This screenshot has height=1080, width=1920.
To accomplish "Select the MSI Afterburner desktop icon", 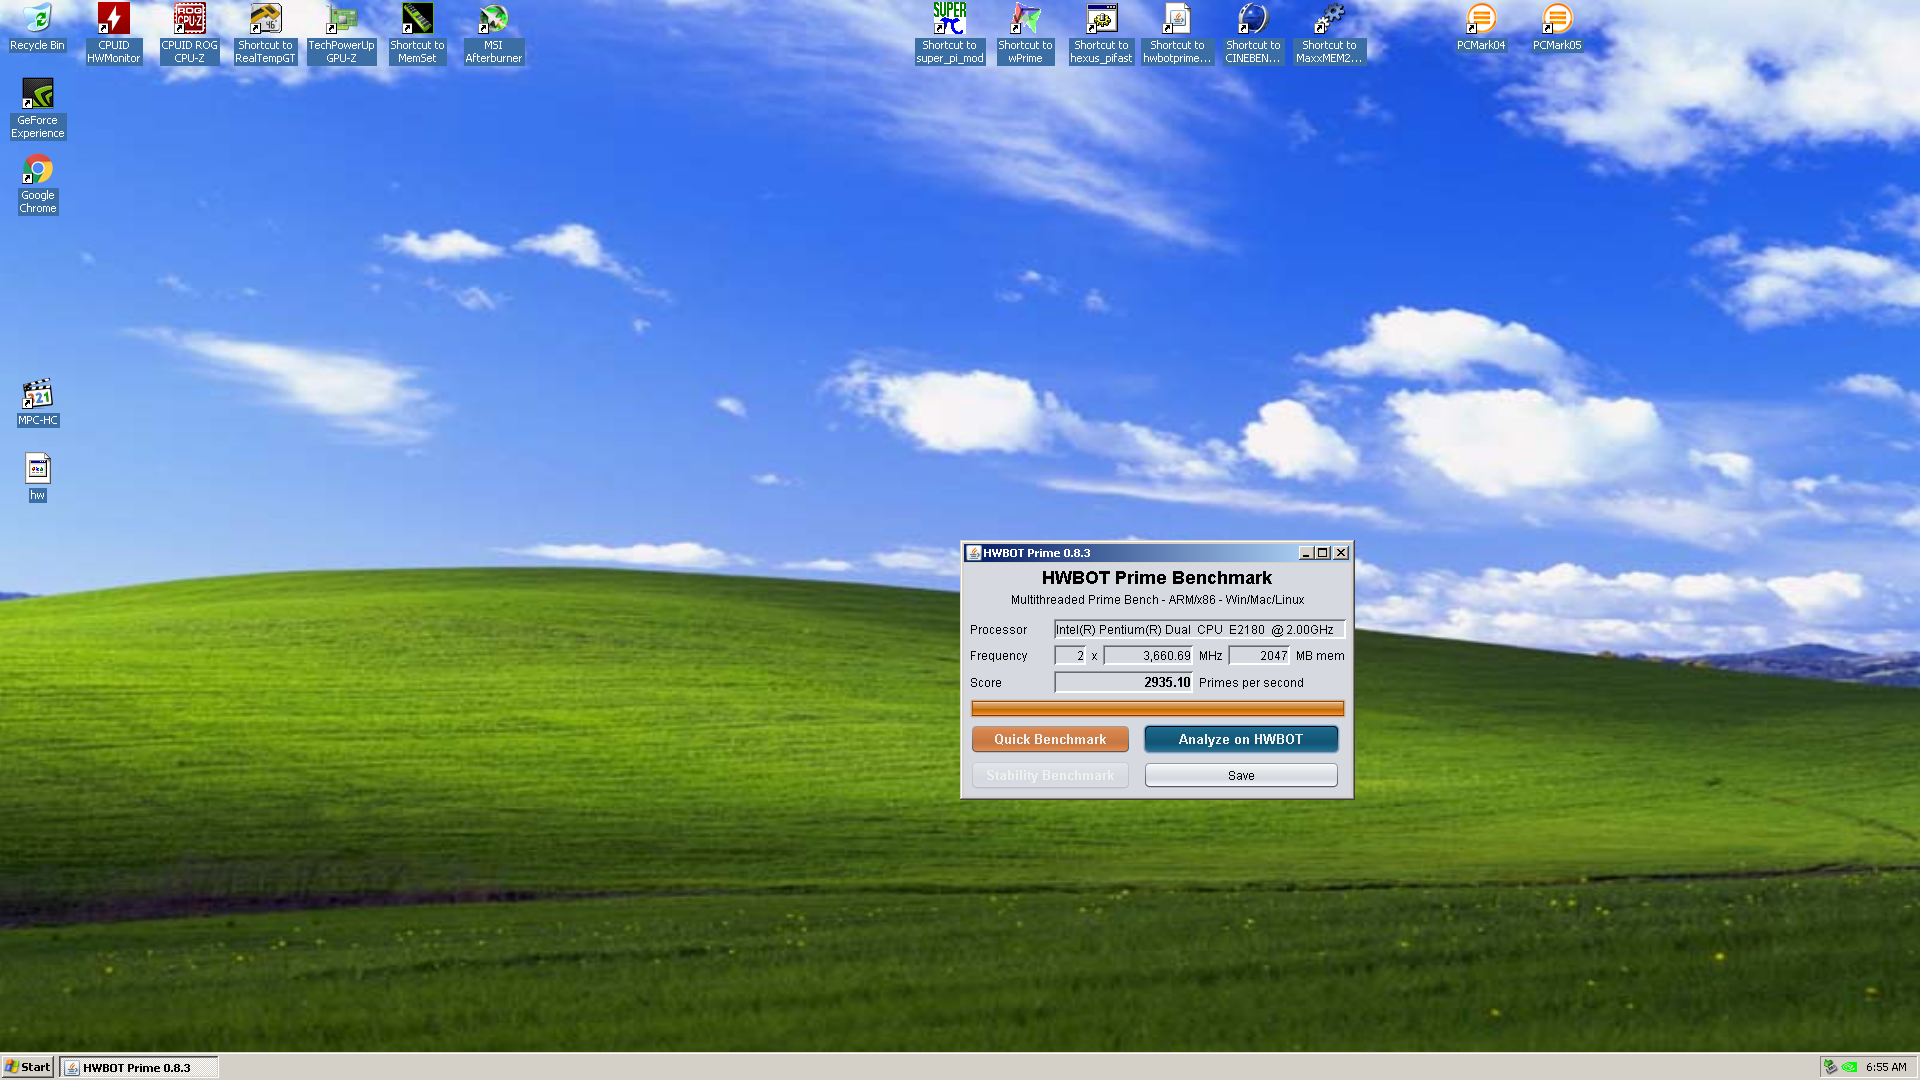I will 493,34.
